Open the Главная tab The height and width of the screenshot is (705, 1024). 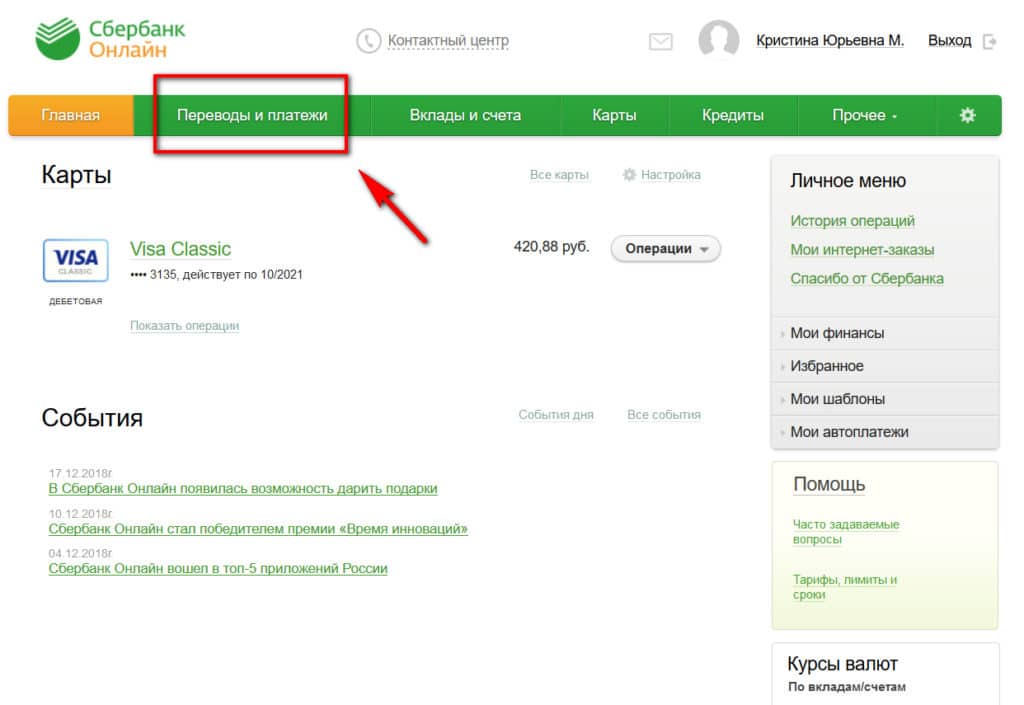tap(71, 116)
